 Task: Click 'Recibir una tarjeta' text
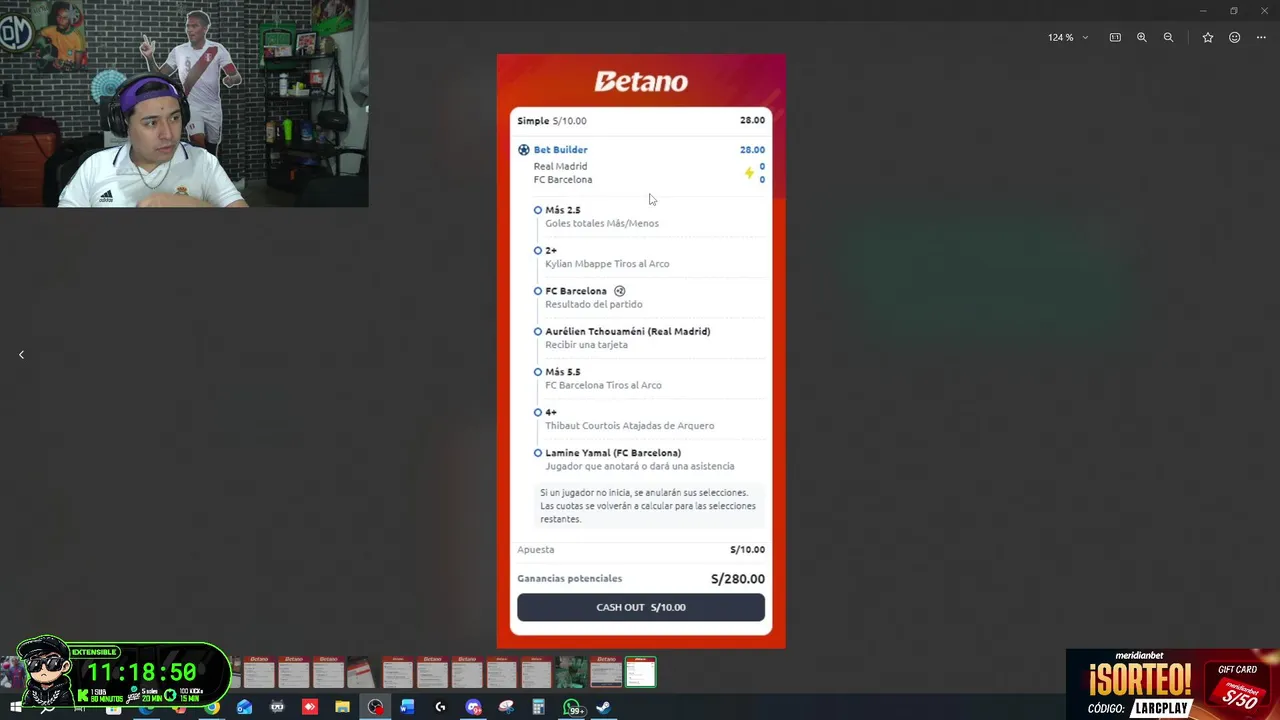pyautogui.click(x=586, y=345)
